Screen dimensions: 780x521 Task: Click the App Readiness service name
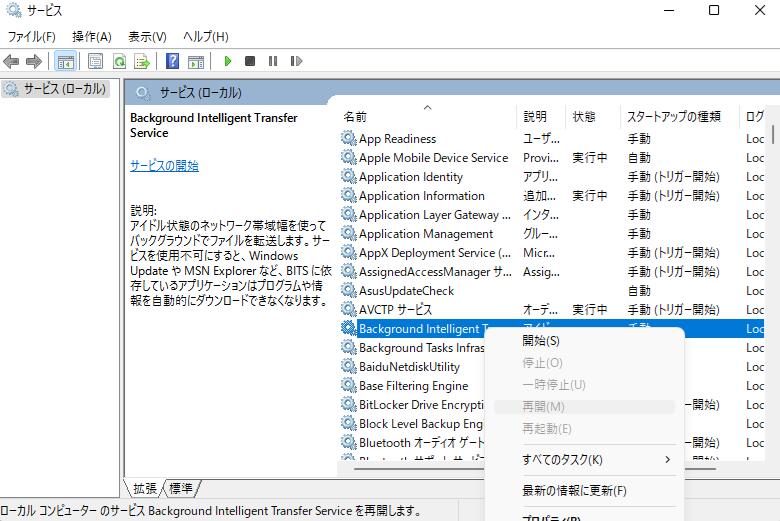tap(397, 139)
